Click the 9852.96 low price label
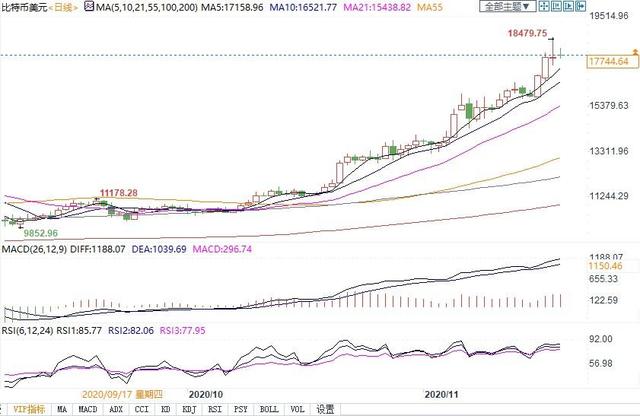 point(40,233)
